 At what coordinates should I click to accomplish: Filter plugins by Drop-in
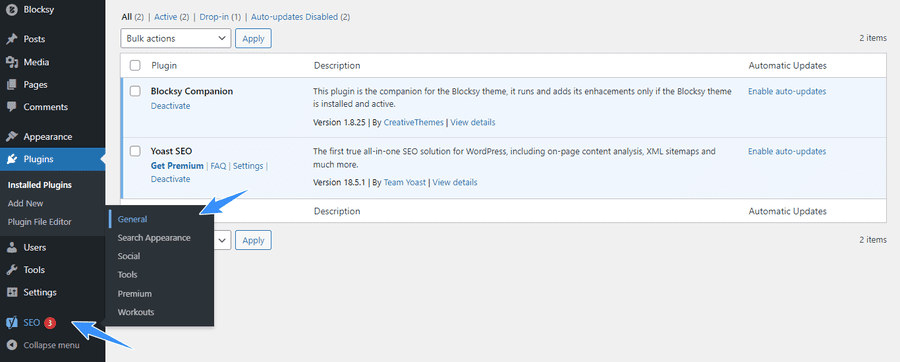pyautogui.click(x=213, y=17)
